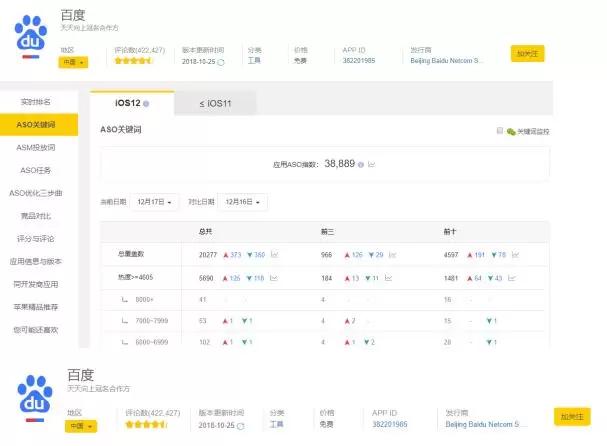Open the 中国 region dropdown in top header
The width and height of the screenshot is (607, 446).
click(x=74, y=62)
